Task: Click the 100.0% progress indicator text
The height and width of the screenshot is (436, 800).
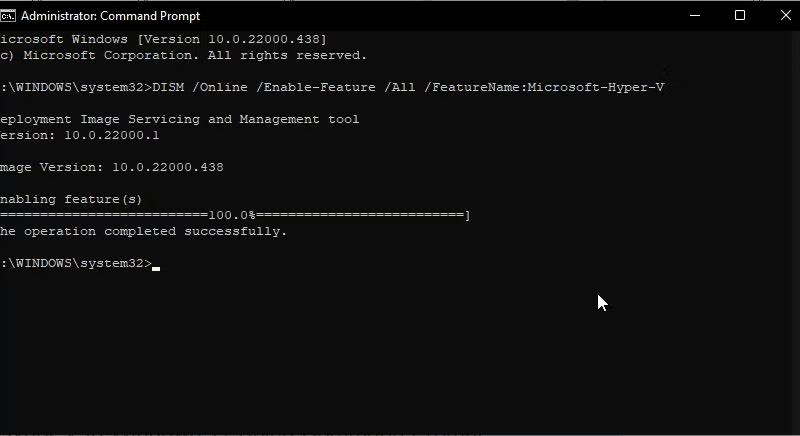Action: [232, 215]
